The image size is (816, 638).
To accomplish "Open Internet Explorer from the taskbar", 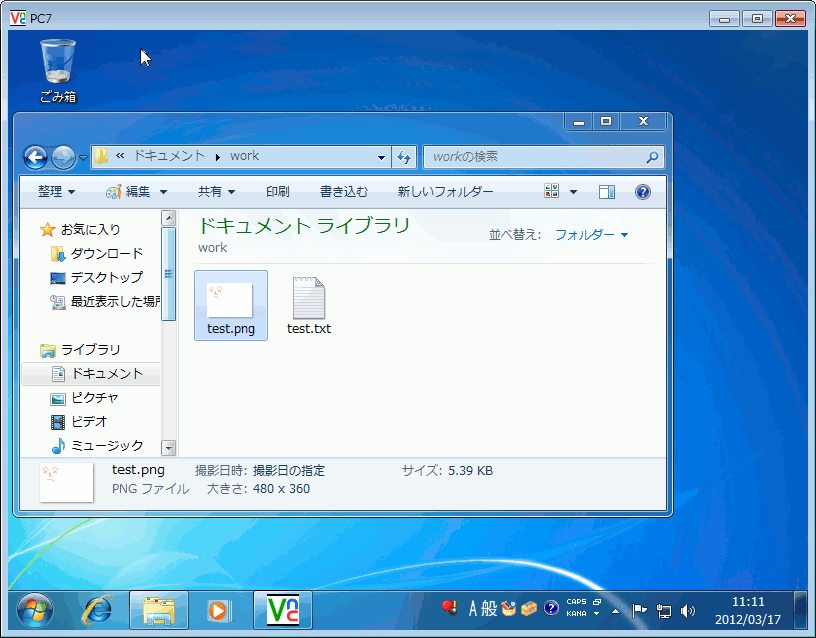I will (x=98, y=610).
